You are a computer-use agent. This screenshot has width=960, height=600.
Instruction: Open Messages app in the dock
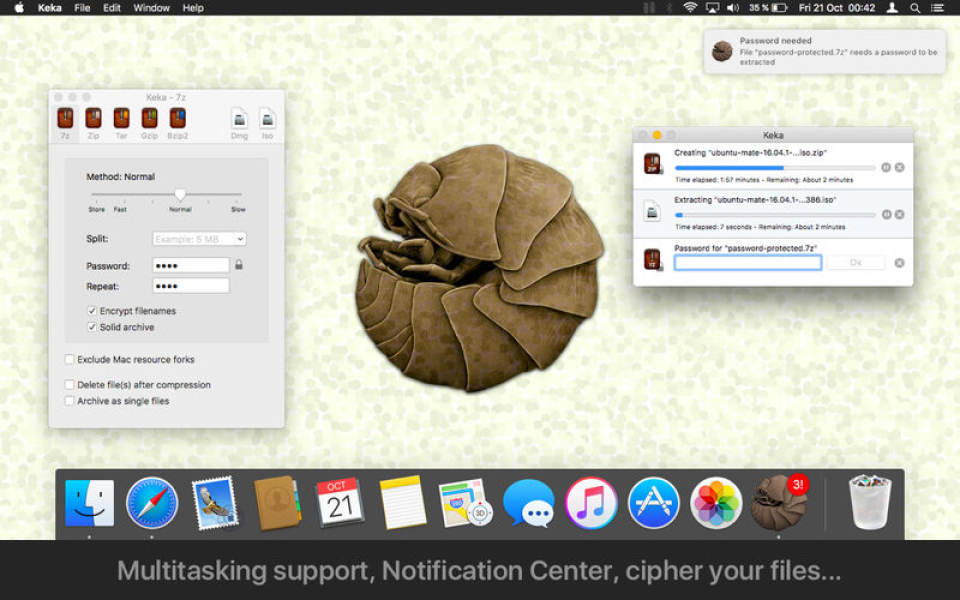pos(528,503)
